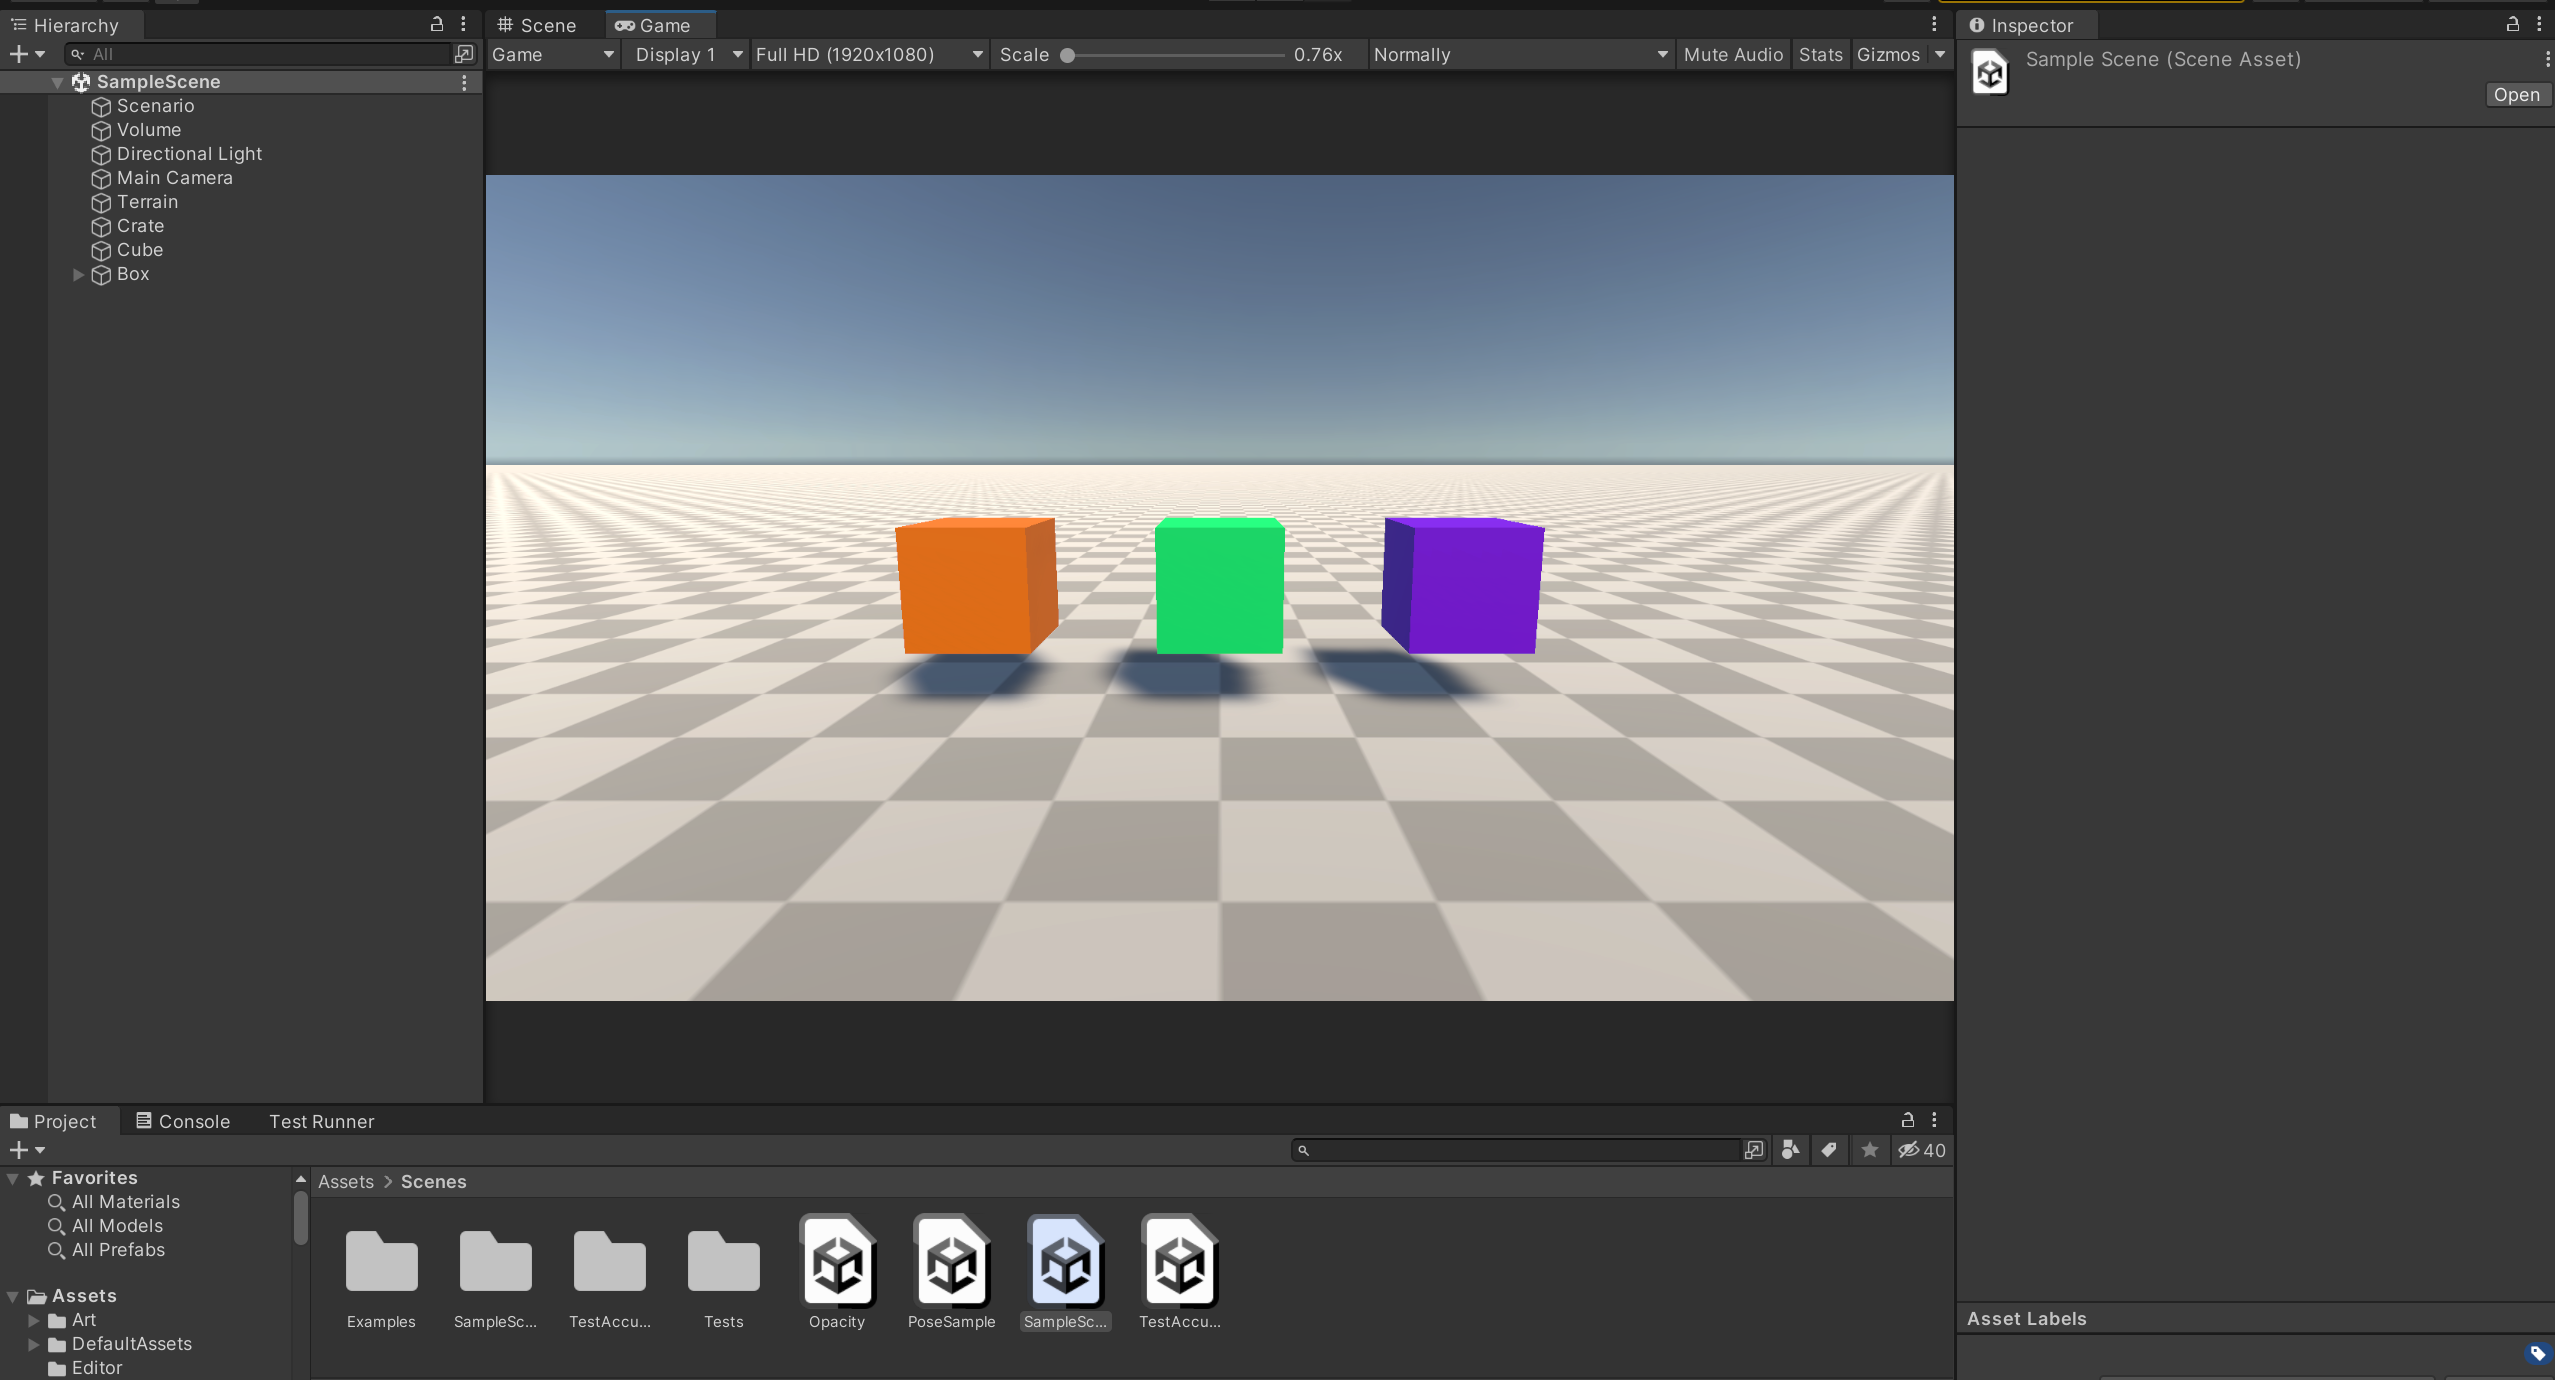Viewport: 2555px width, 1380px height.
Task: Click the Hierarchy panel lock icon
Action: point(436,24)
